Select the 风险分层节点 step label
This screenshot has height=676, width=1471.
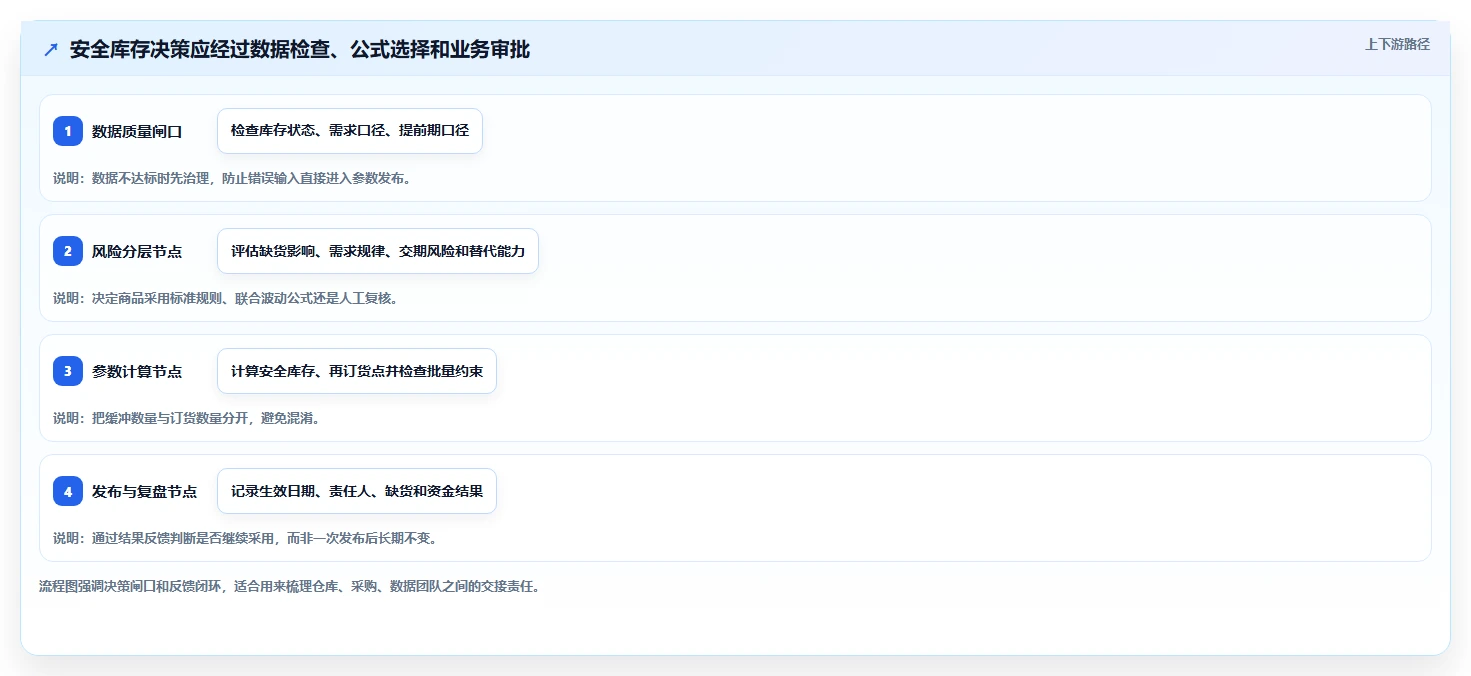pyautogui.click(x=137, y=251)
